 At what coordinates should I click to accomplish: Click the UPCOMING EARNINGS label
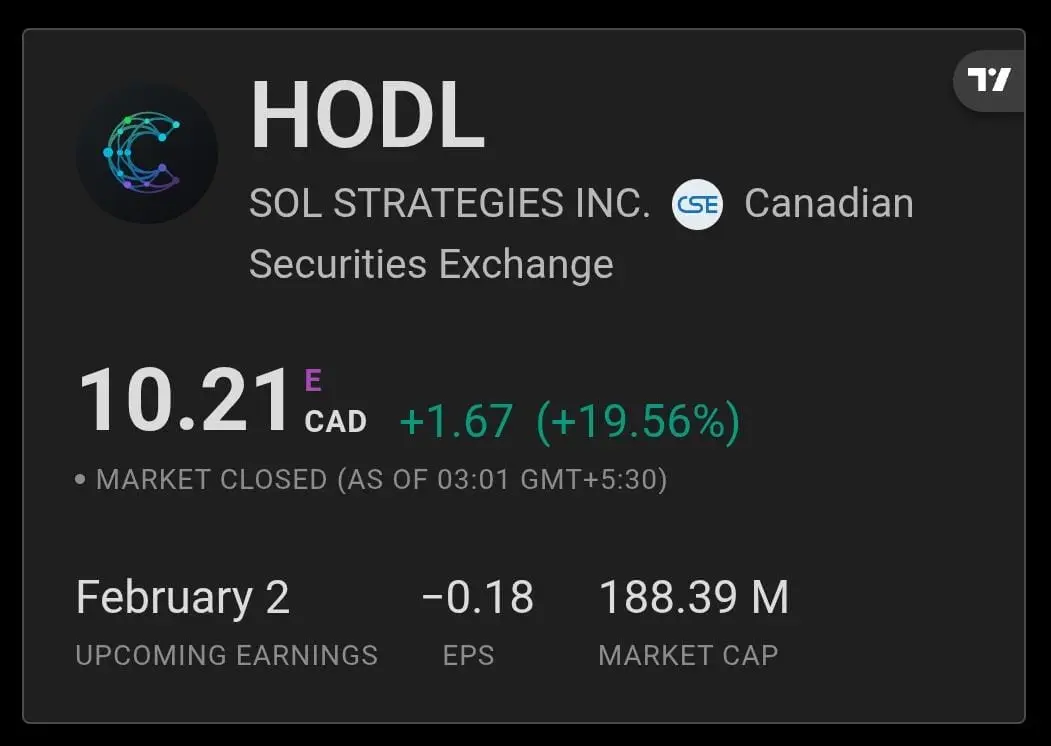[x=227, y=656]
